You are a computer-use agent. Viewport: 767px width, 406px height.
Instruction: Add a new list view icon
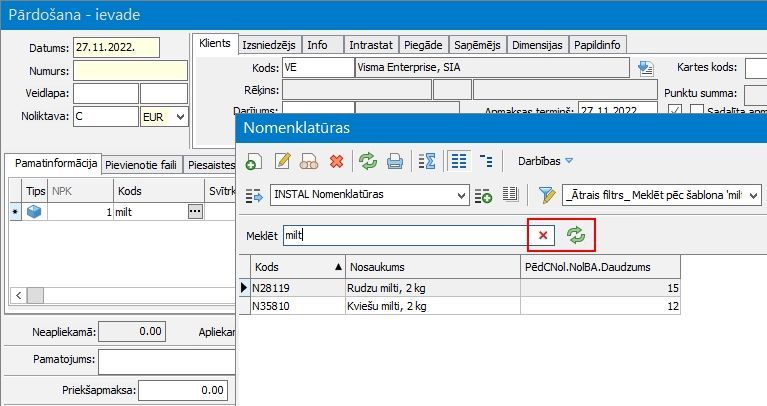point(483,196)
